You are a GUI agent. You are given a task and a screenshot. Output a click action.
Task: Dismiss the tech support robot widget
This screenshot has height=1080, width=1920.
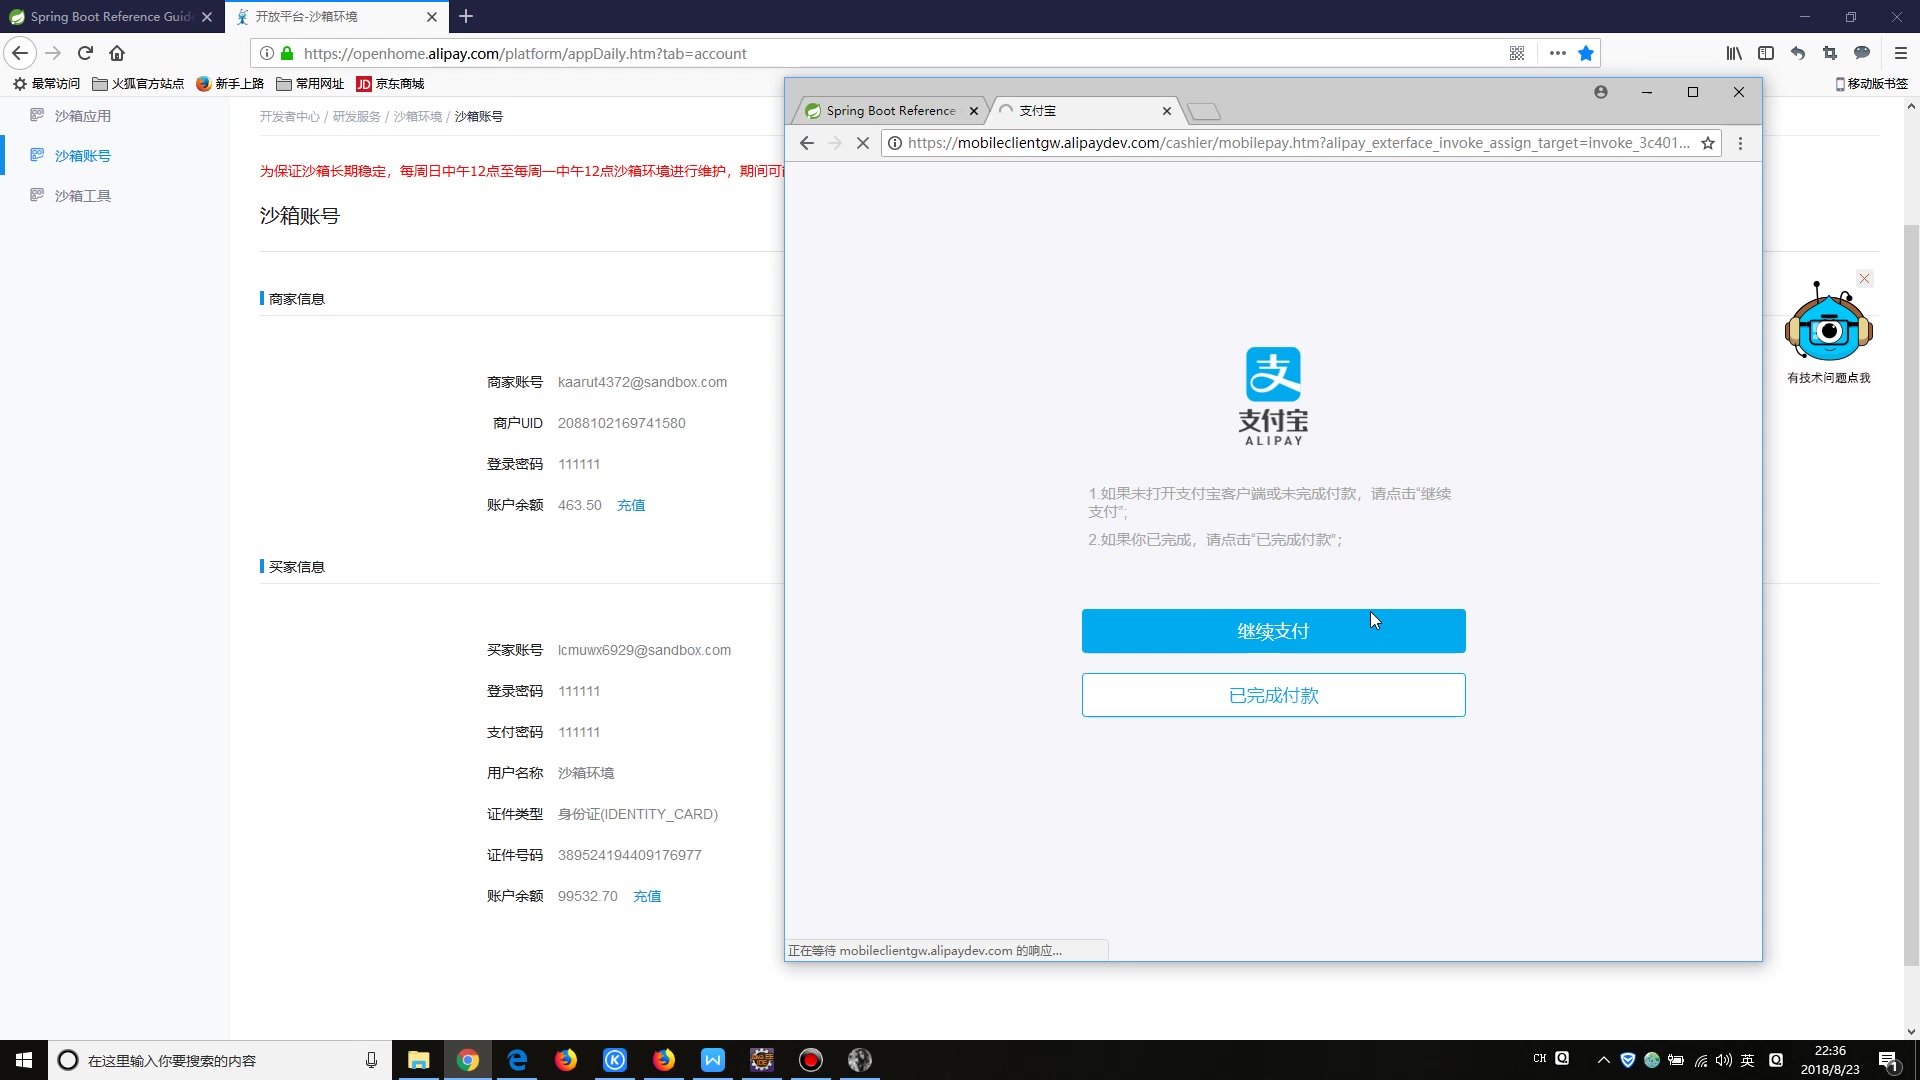point(1864,279)
